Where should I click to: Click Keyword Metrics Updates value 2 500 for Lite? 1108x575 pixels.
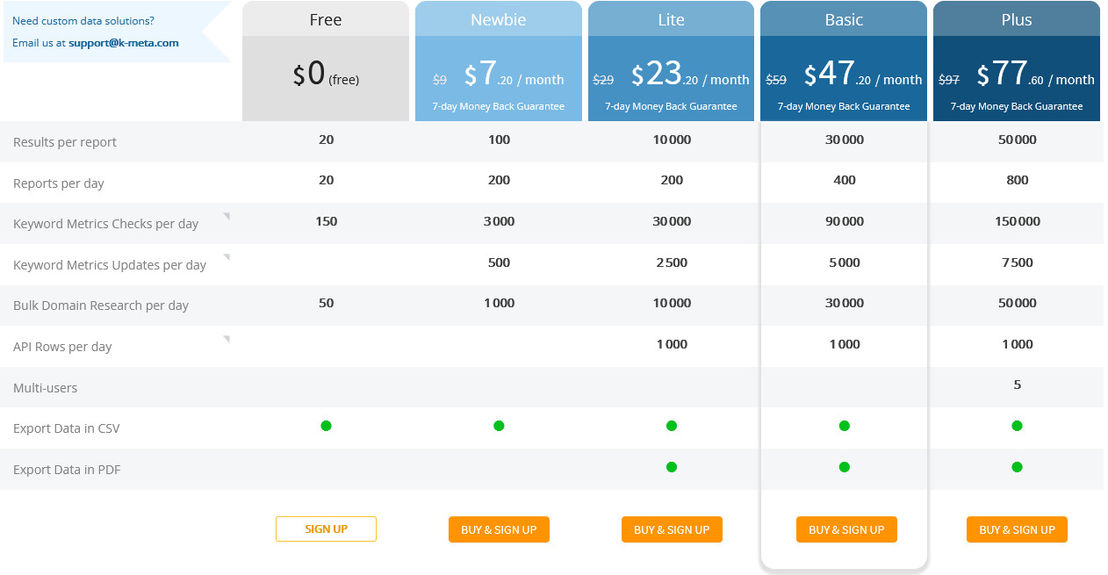pyautogui.click(x=671, y=263)
